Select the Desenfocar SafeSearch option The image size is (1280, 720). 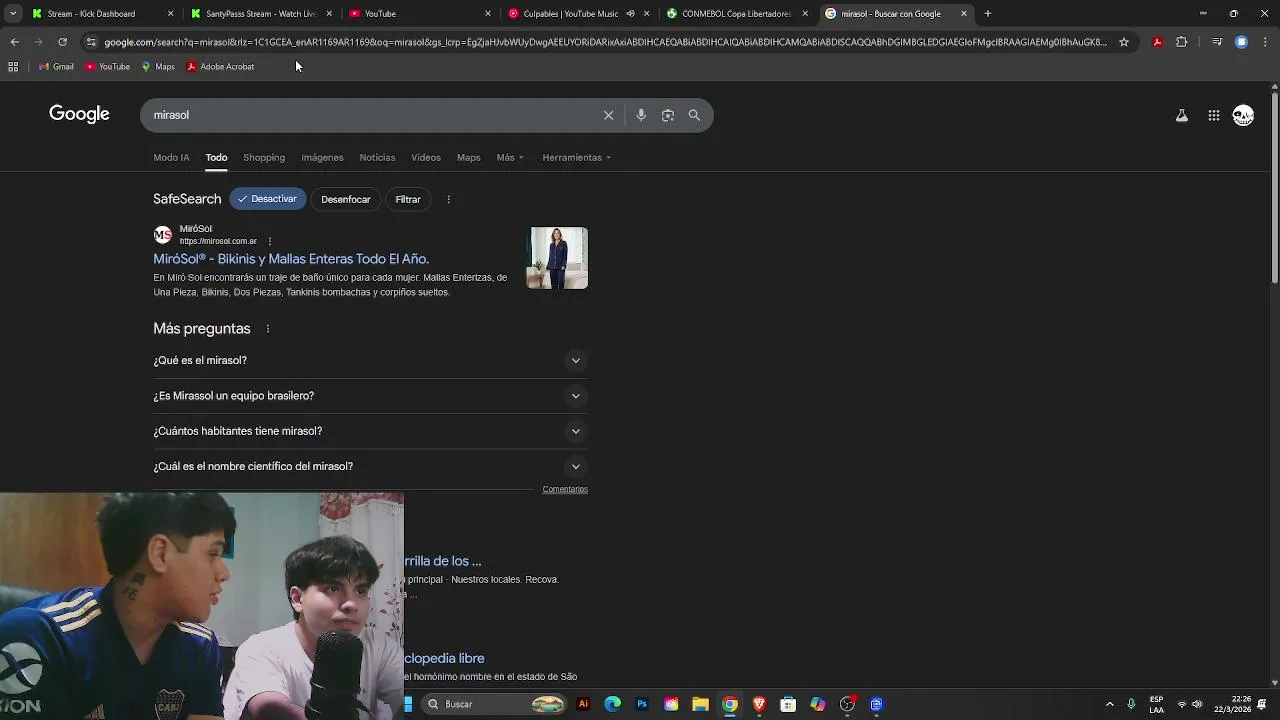pyautogui.click(x=346, y=199)
